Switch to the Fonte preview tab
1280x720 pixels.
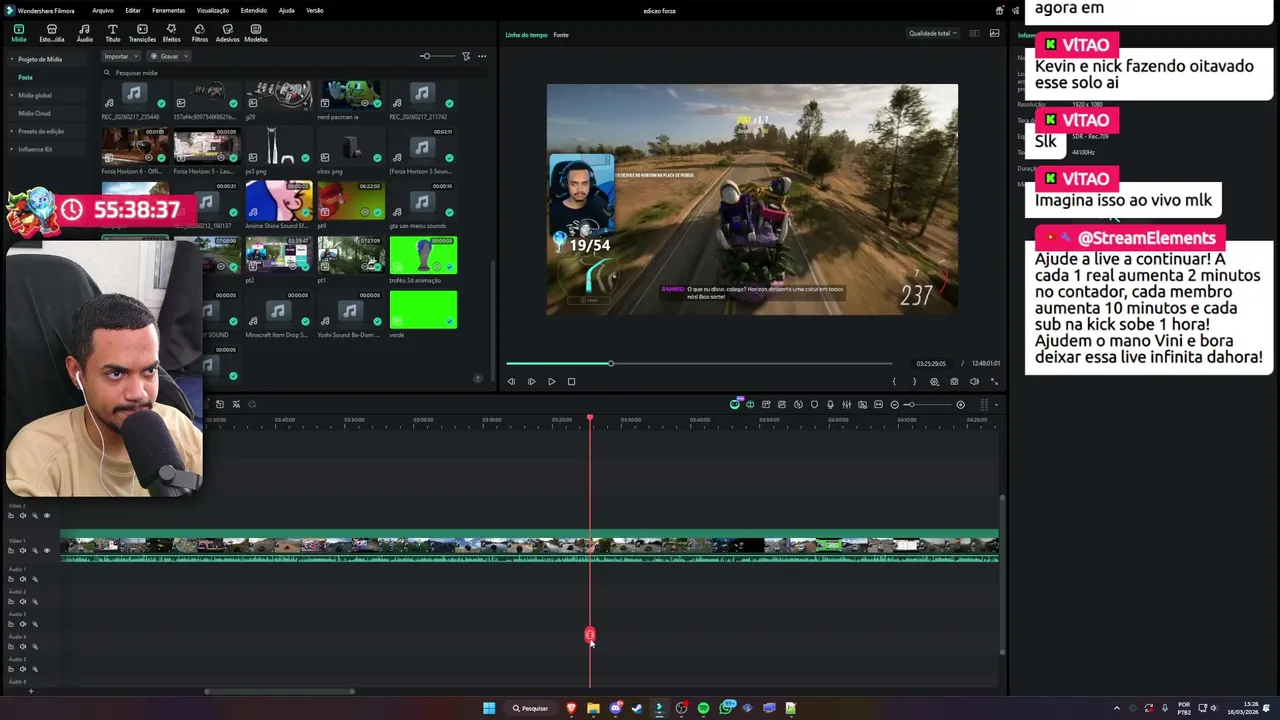[561, 35]
